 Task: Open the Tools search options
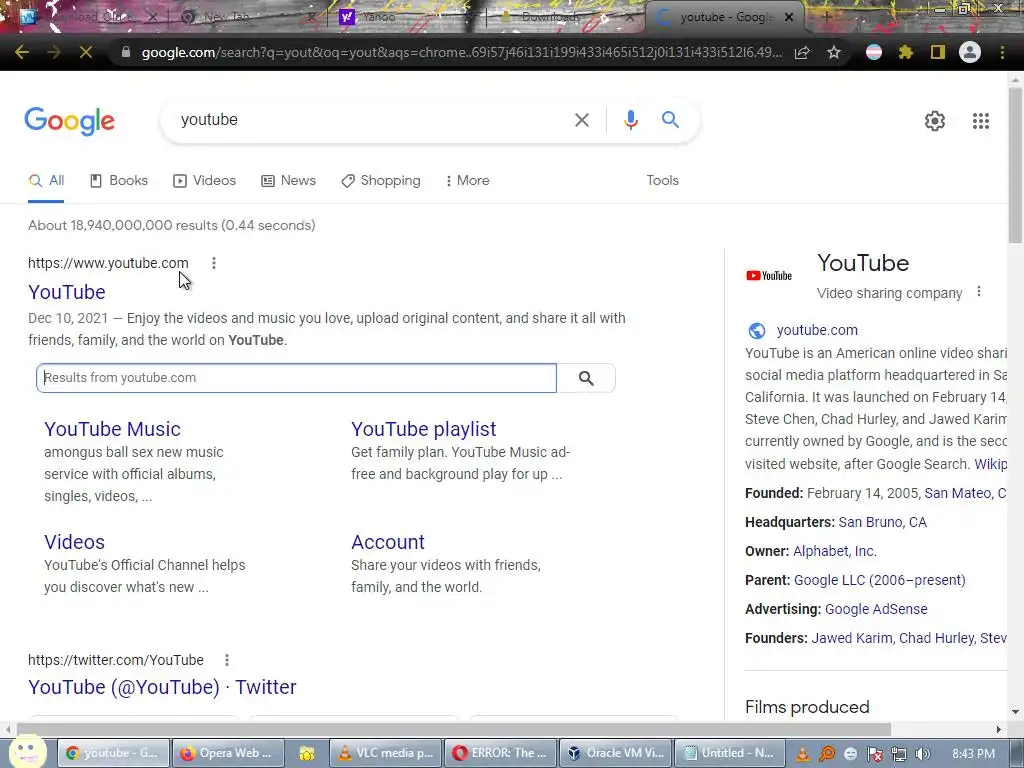(x=662, y=181)
